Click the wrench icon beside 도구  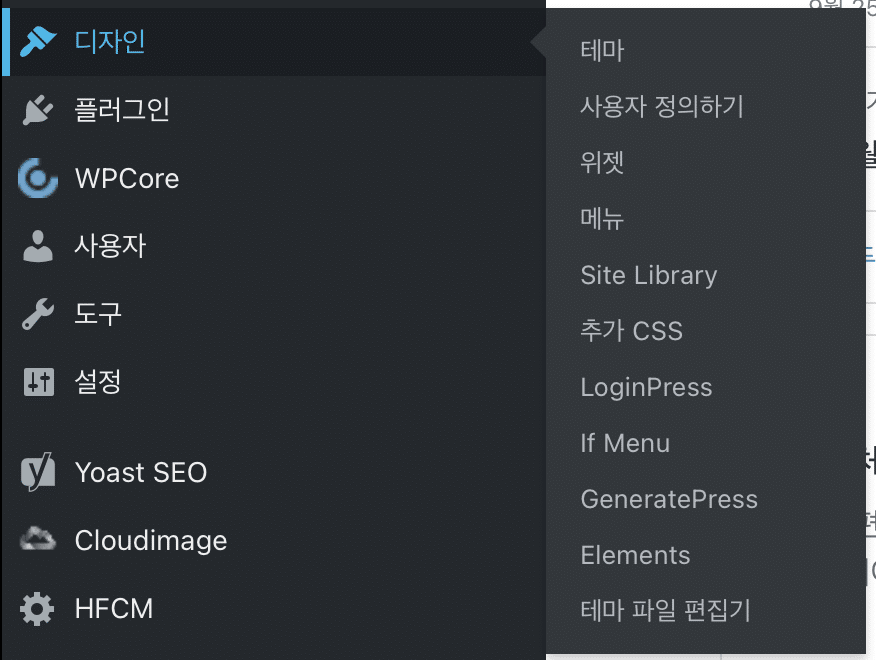38,314
